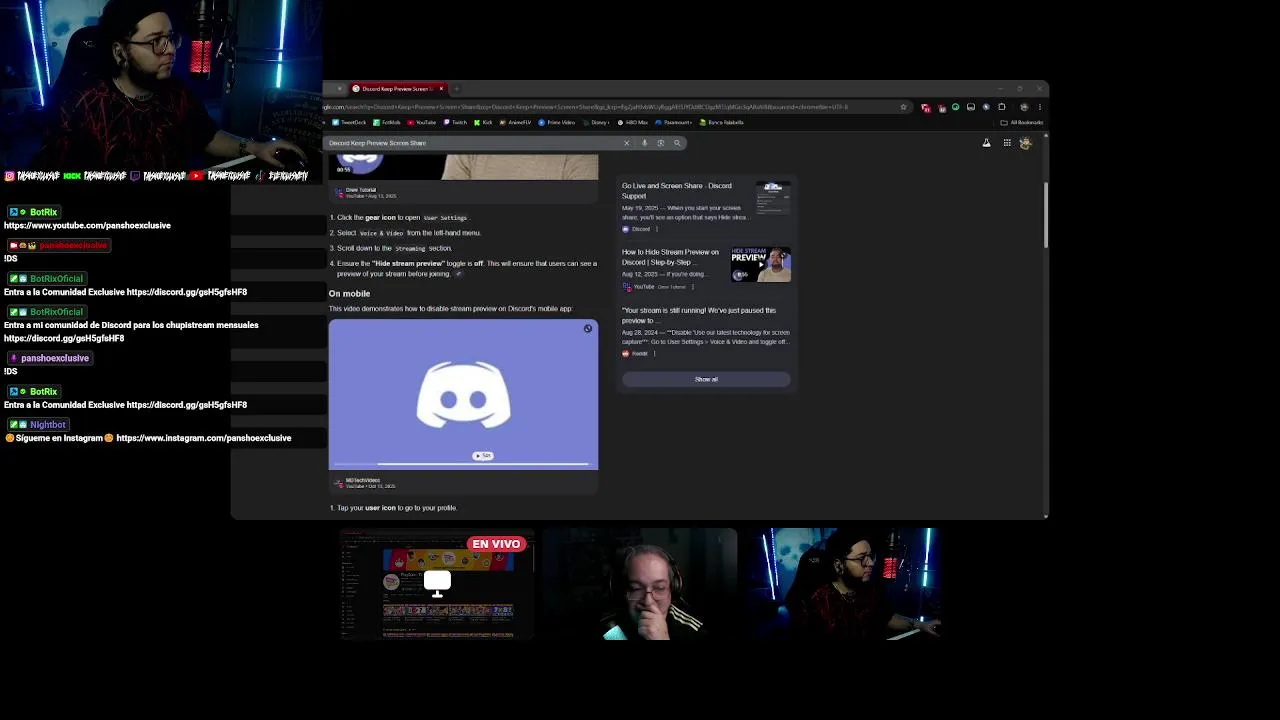Submit search with the magnifier icon
This screenshot has height=720, width=1280.
(x=677, y=143)
